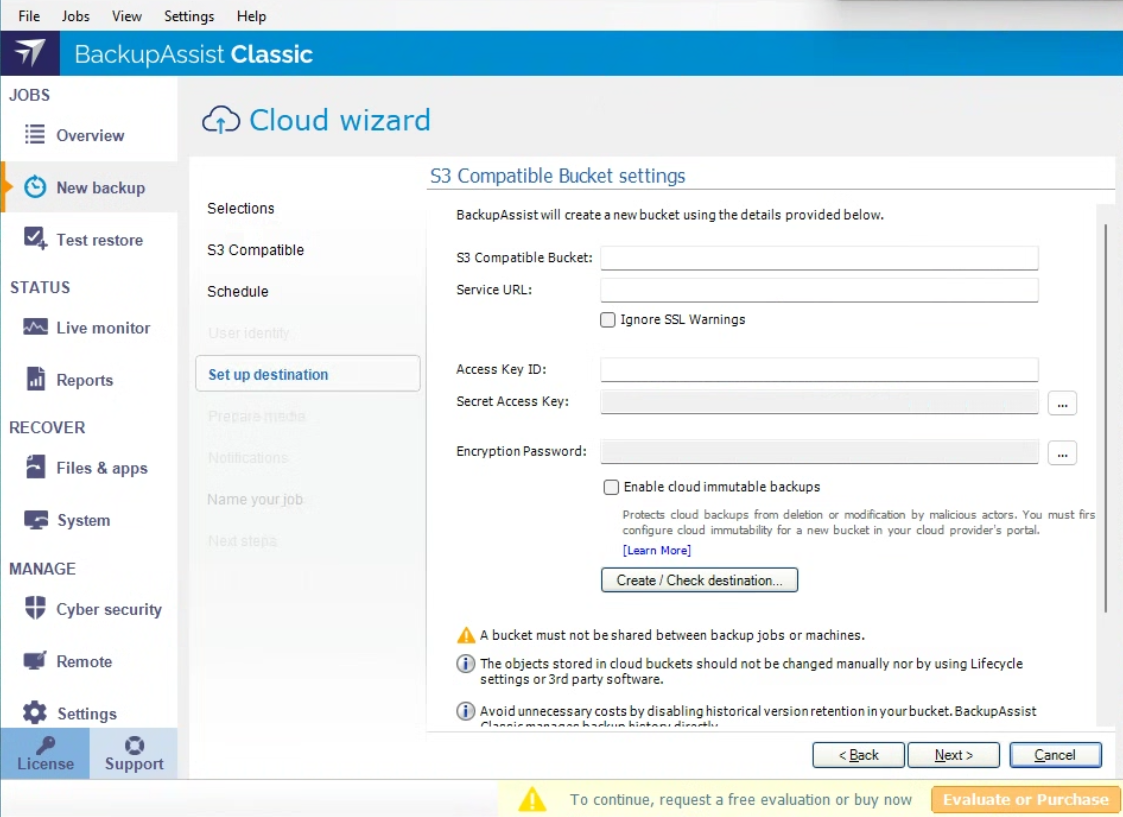1123x817 pixels.
Task: Open the View menu in menu bar
Action: pyautogui.click(x=127, y=16)
